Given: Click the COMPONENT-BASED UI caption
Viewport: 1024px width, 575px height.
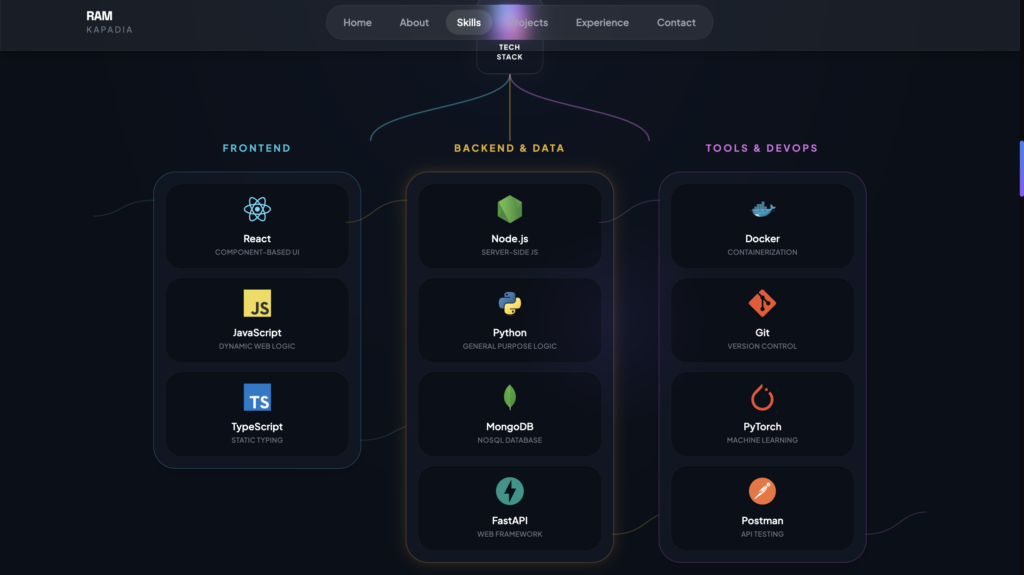Looking at the screenshot, I should (257, 252).
